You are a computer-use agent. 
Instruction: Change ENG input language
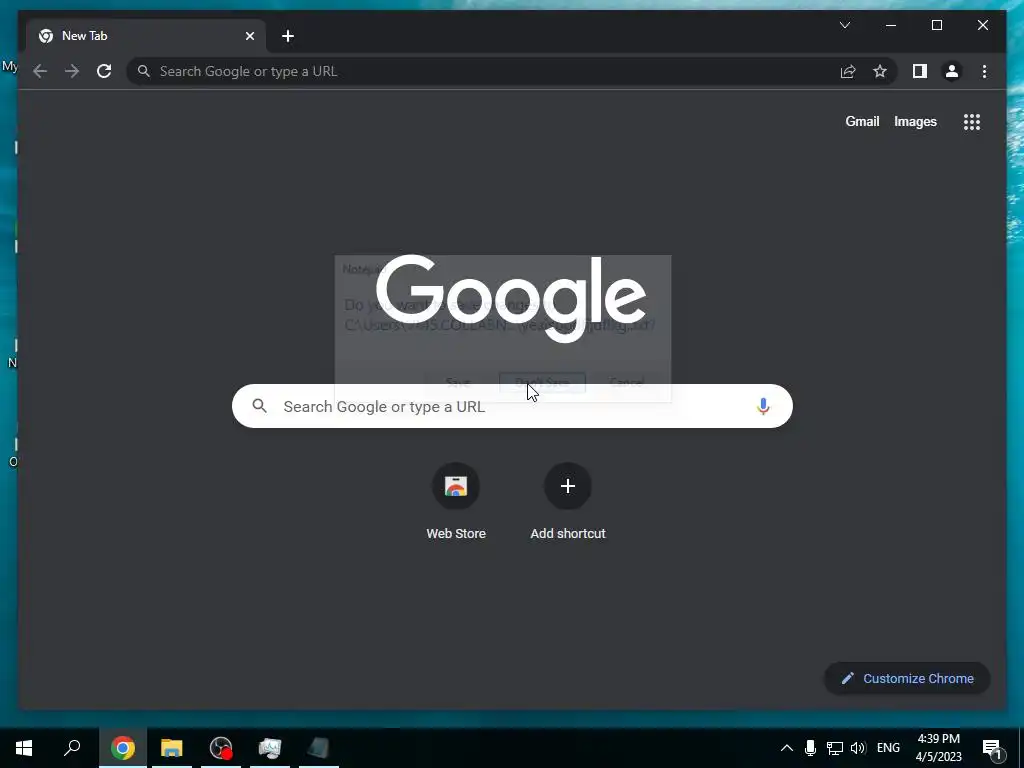888,748
